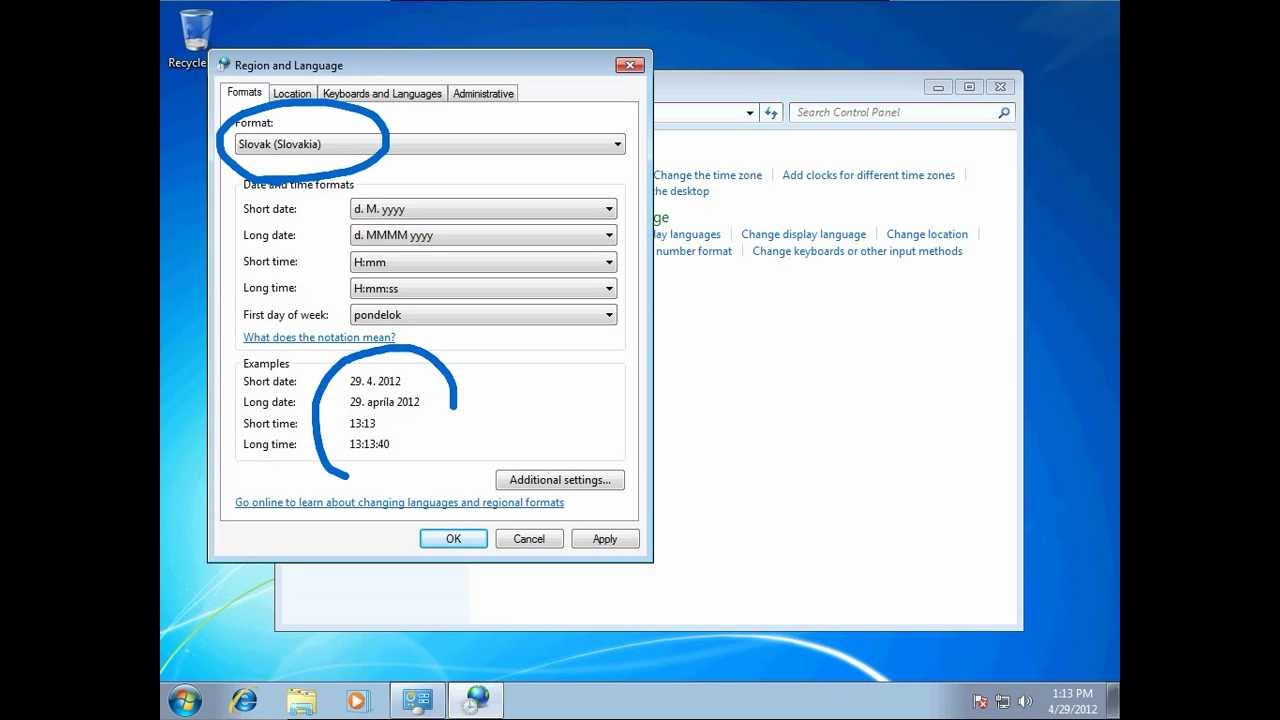Click 'Change keyboards or other input methods' link
This screenshot has height=720, width=1280.
click(x=857, y=252)
